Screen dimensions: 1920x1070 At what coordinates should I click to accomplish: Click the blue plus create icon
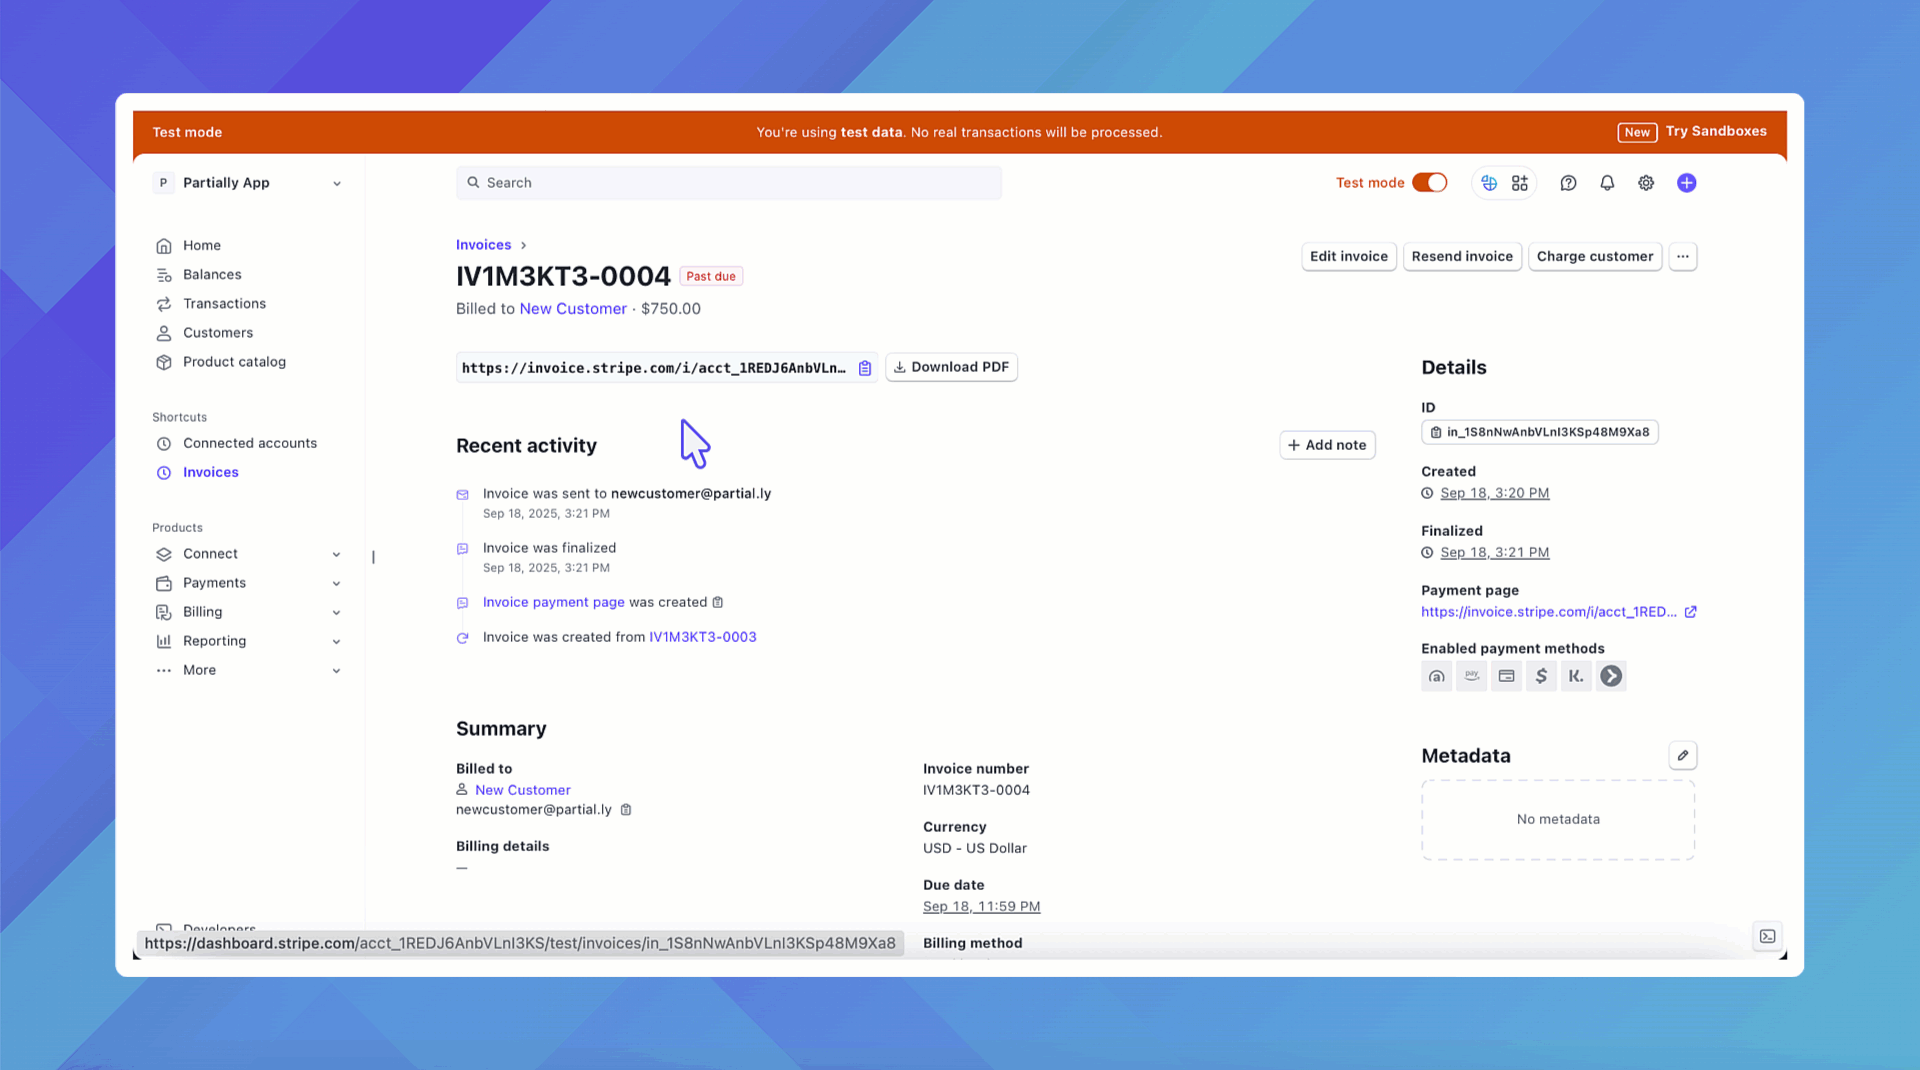click(x=1686, y=183)
